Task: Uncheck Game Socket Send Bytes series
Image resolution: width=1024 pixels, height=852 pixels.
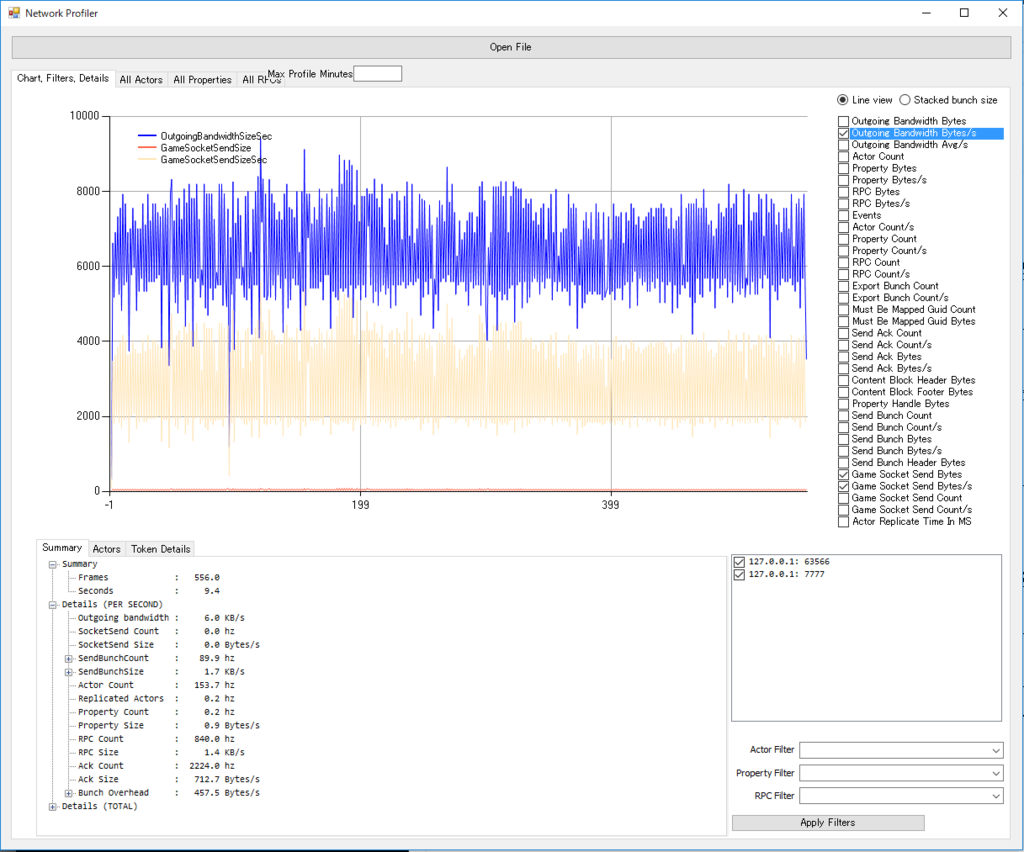Action: pyautogui.click(x=844, y=475)
